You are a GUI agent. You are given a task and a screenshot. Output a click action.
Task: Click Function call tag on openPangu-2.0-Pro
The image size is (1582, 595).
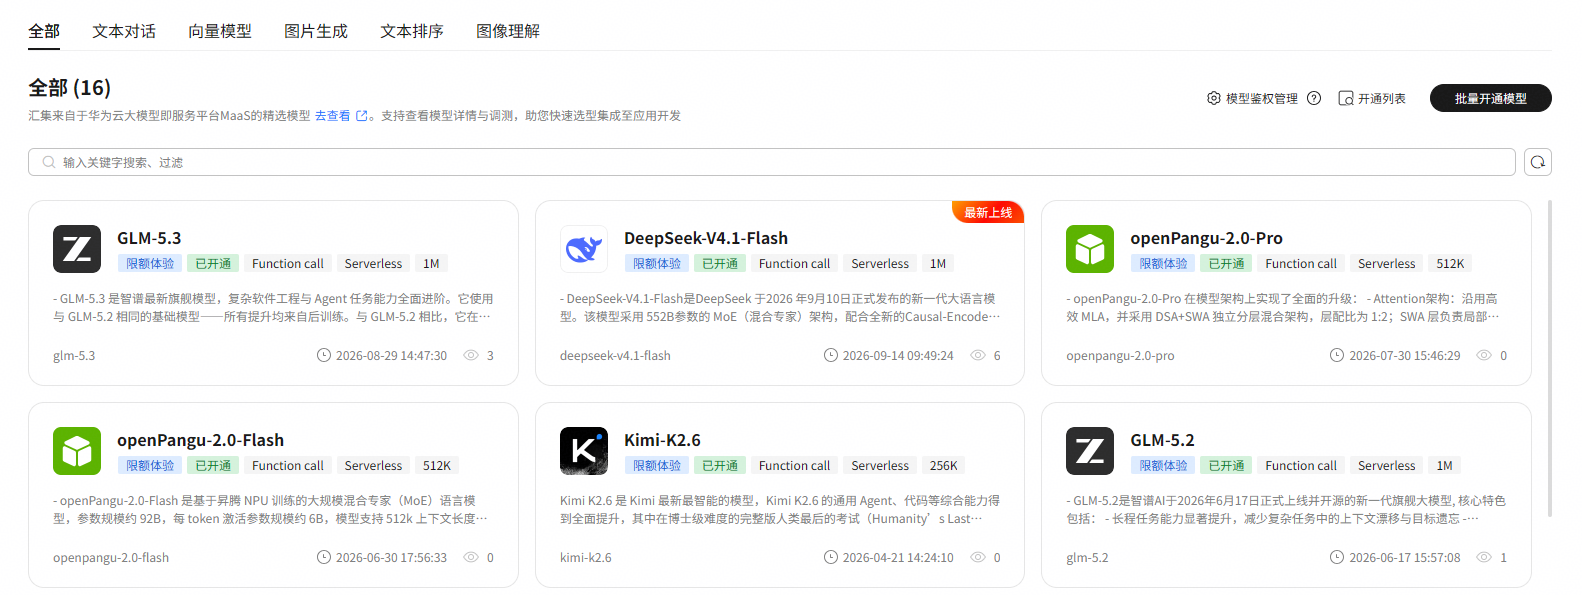(1301, 264)
